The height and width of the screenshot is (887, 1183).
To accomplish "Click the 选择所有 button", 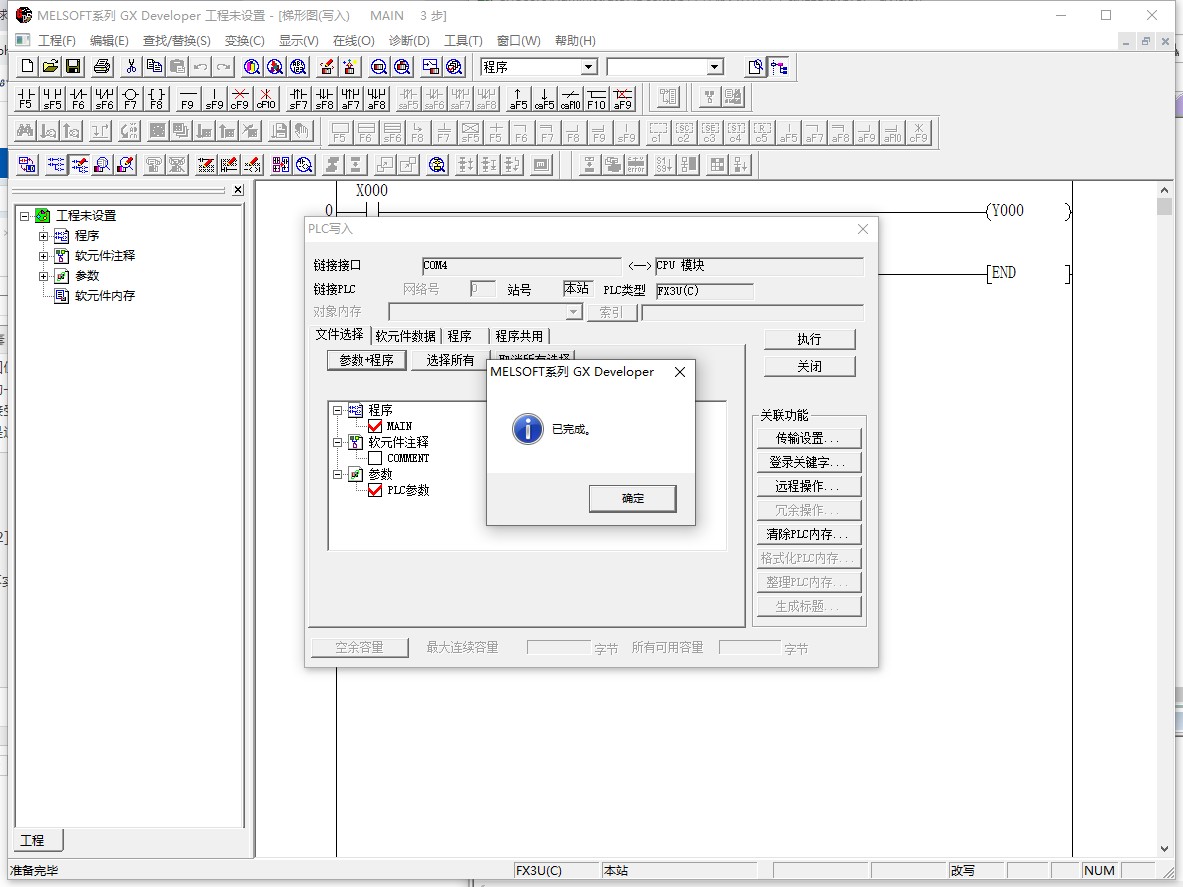I will [450, 361].
